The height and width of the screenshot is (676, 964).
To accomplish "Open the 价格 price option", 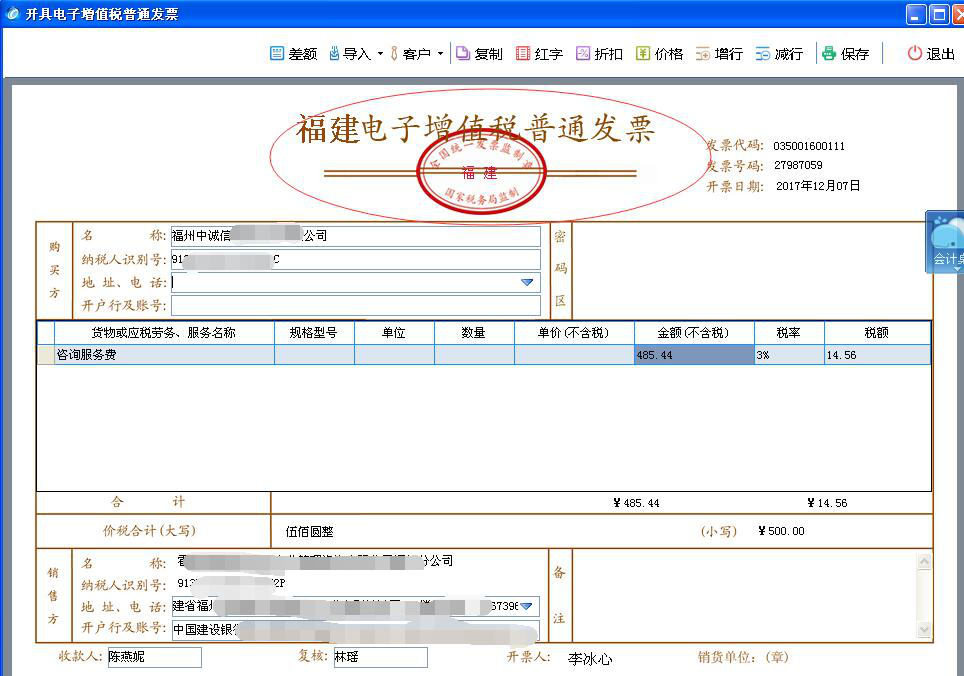I will 643,54.
